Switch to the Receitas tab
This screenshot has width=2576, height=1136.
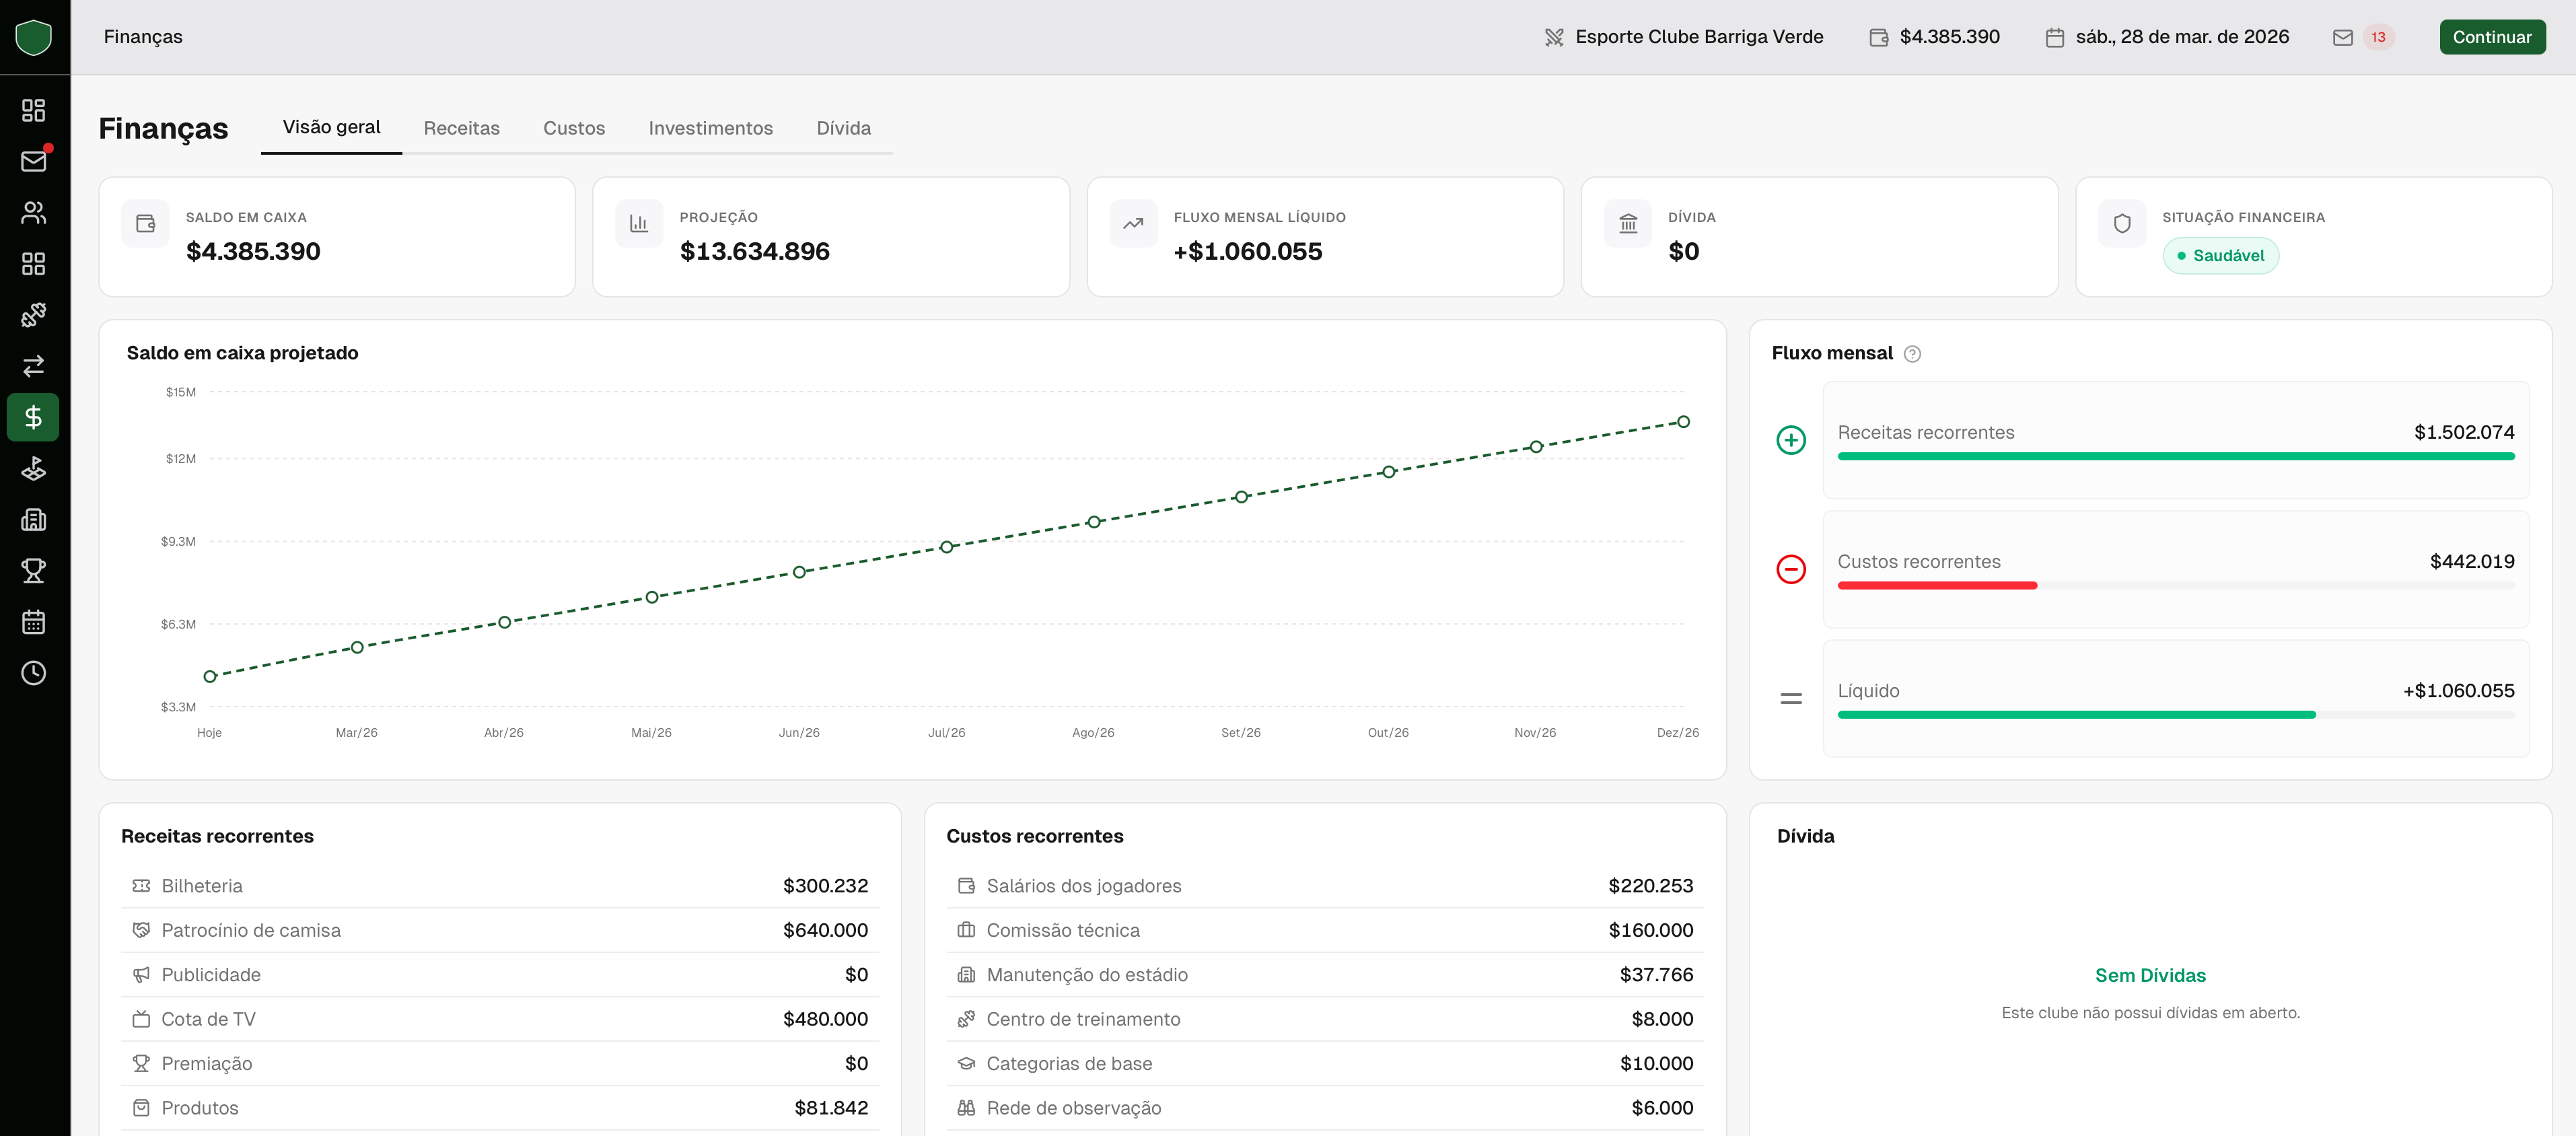(x=461, y=128)
